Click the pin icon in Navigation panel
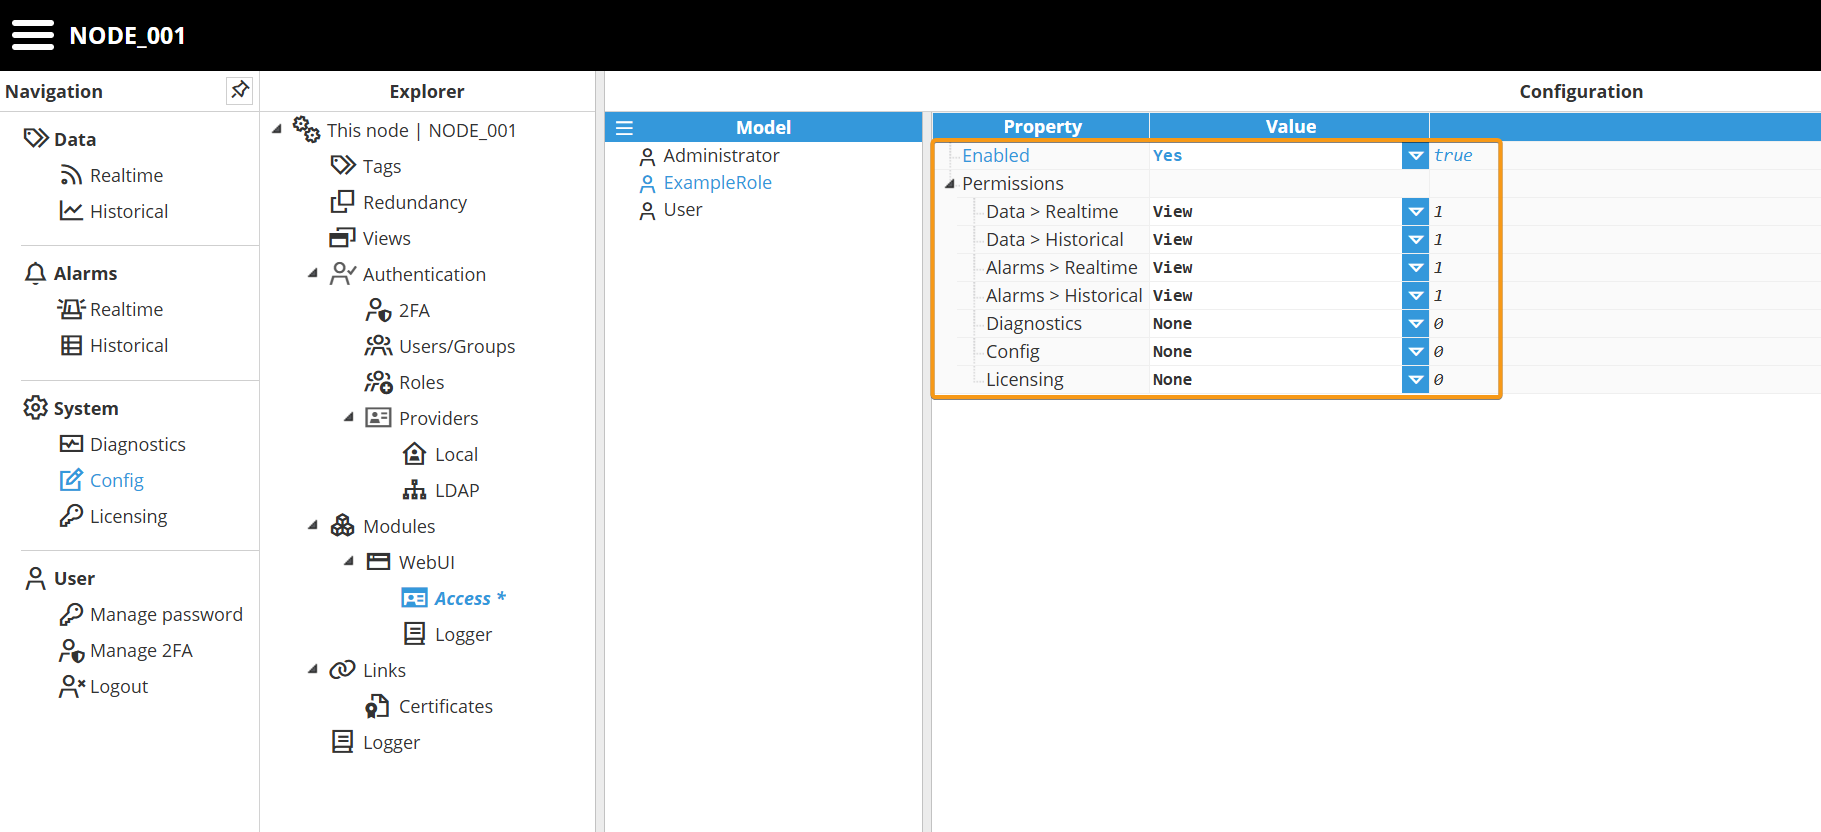This screenshot has width=1821, height=832. pos(239,90)
